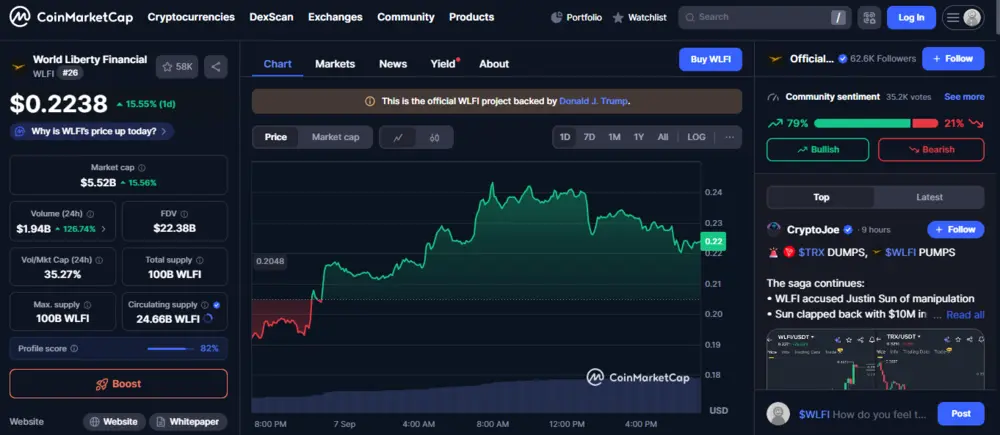Switch to About tab
Screen dimensions: 1000x435
pyautogui.click(x=494, y=64)
